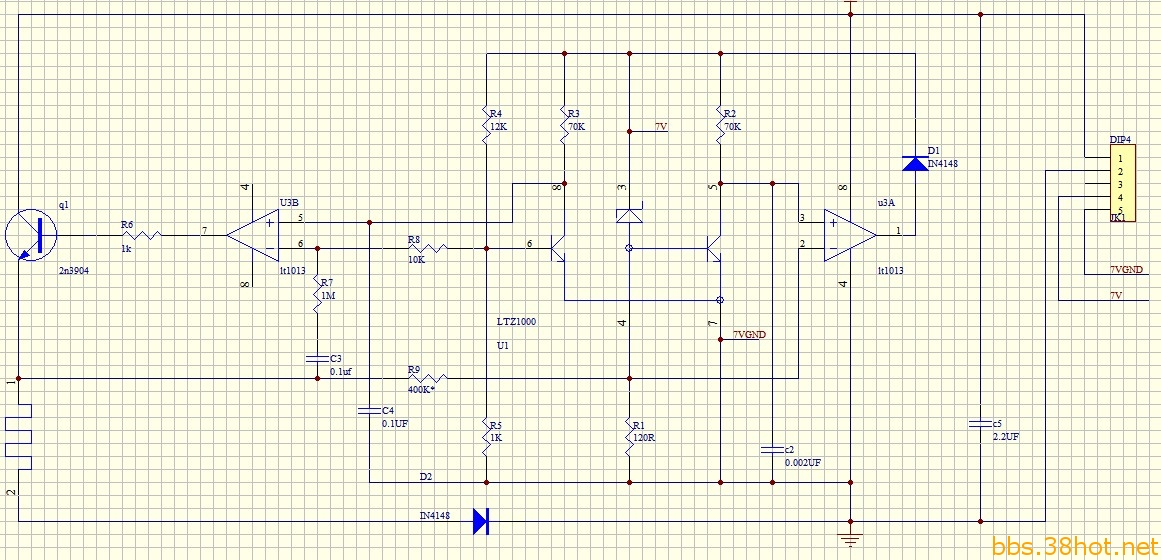Select the DIP4 connector body
The height and width of the screenshot is (560, 1161).
click(1120, 183)
